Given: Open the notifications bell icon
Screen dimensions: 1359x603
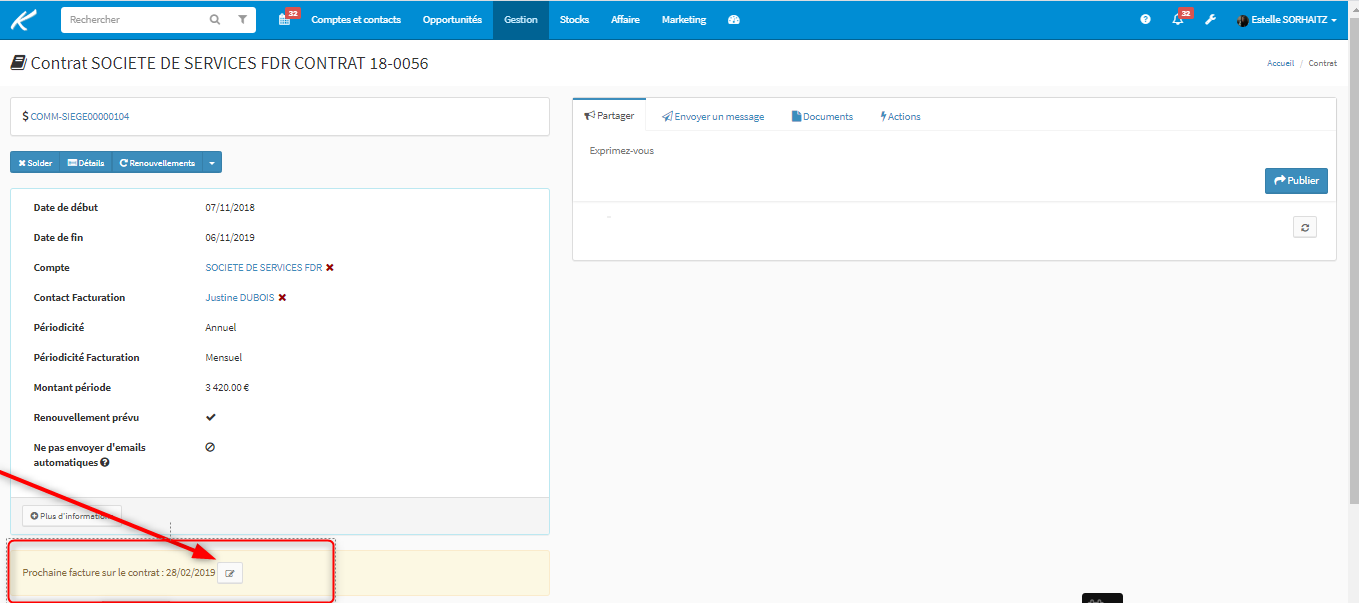Looking at the screenshot, I should pos(1178,20).
